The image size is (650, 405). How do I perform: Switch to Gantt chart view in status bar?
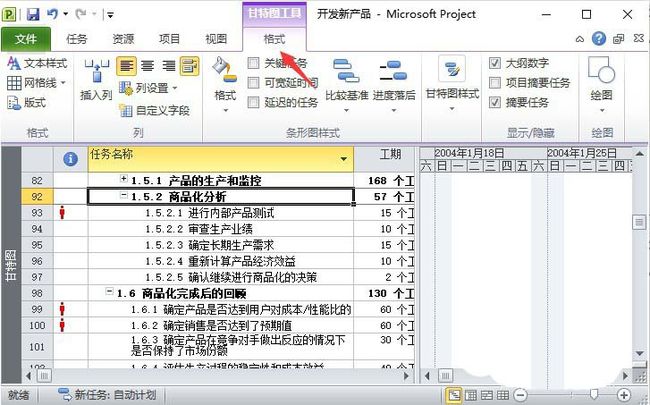pyautogui.click(x=454, y=395)
